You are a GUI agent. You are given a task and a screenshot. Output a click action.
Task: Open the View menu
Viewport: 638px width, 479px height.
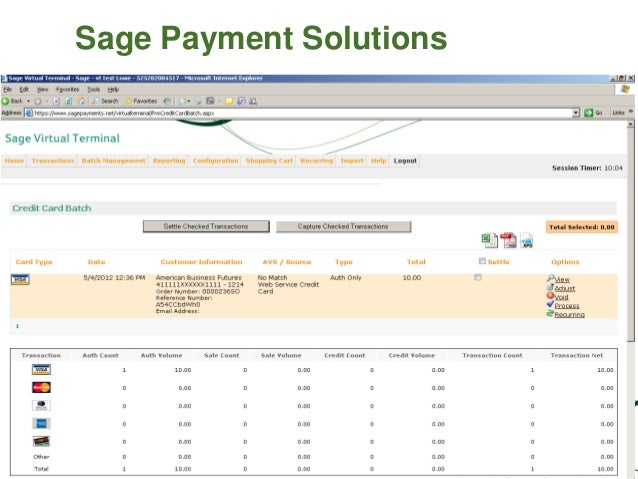pos(42,90)
